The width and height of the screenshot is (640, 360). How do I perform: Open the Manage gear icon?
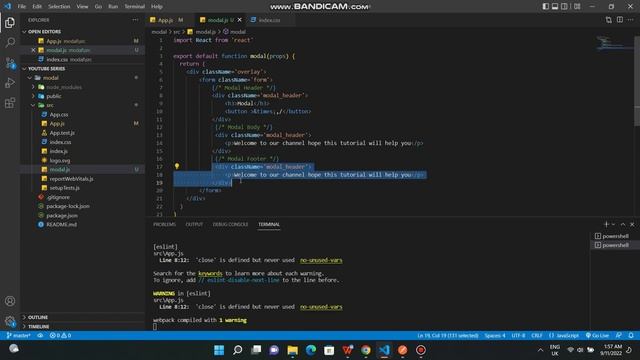(x=10, y=321)
